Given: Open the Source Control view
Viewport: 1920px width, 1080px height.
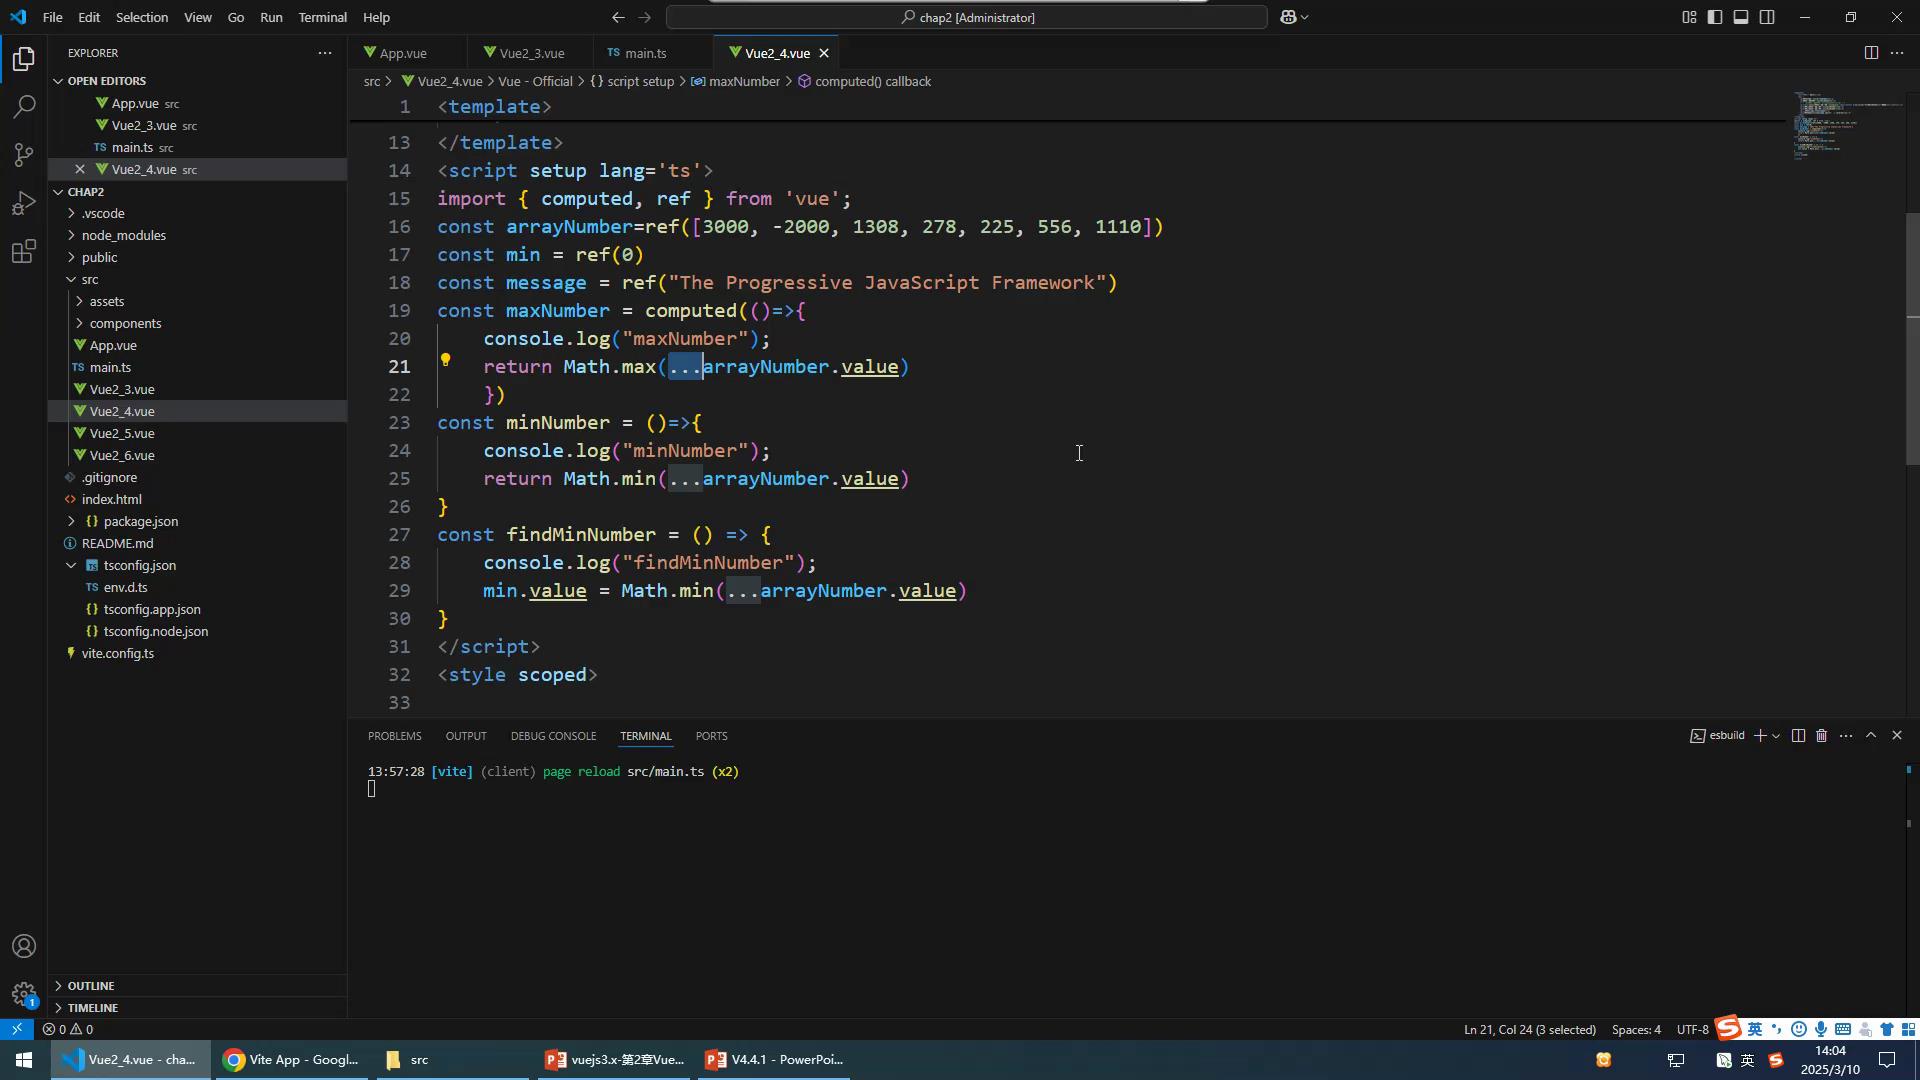Looking at the screenshot, I should tap(24, 155).
